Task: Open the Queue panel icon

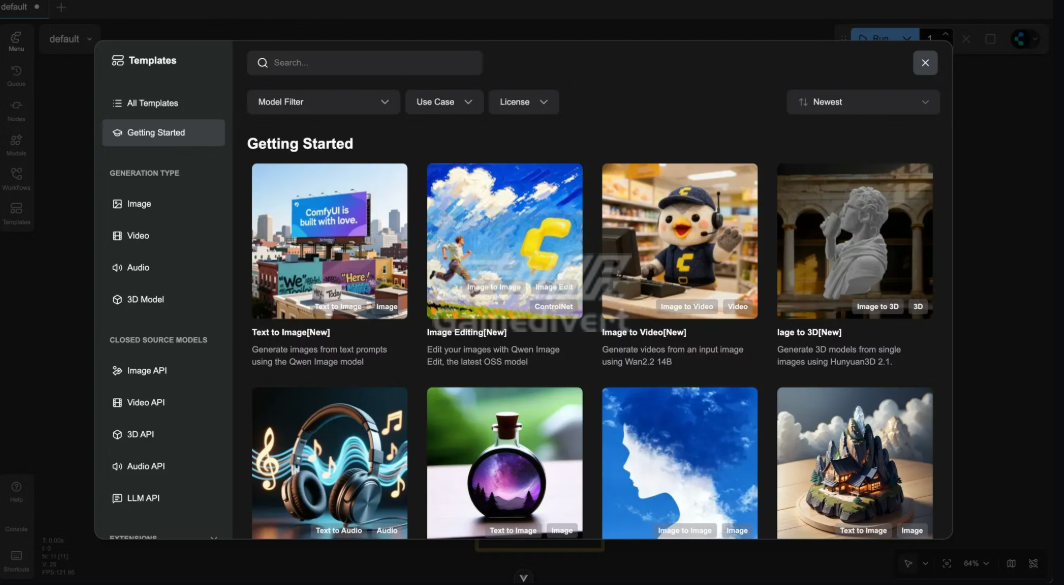Action: pyautogui.click(x=16, y=75)
